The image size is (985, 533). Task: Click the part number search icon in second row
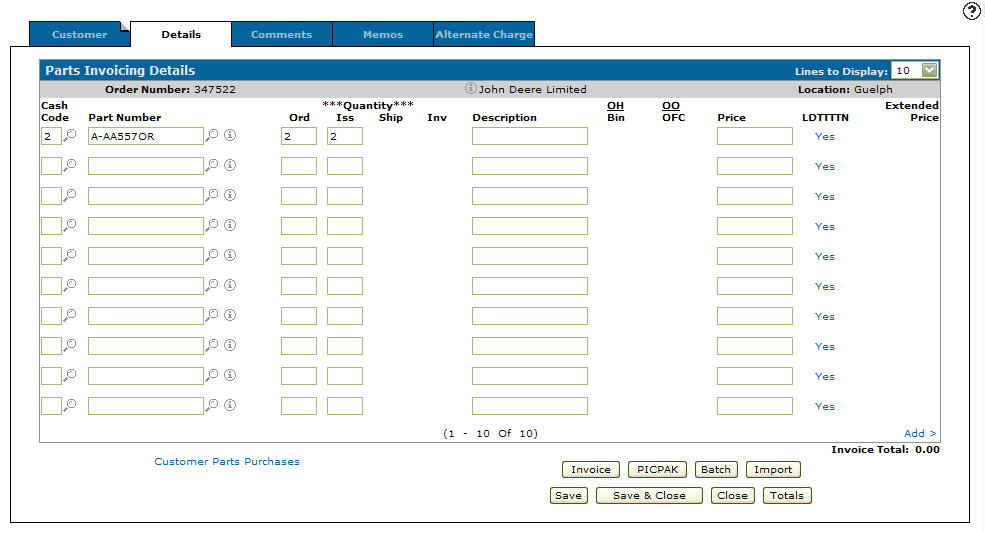211,166
